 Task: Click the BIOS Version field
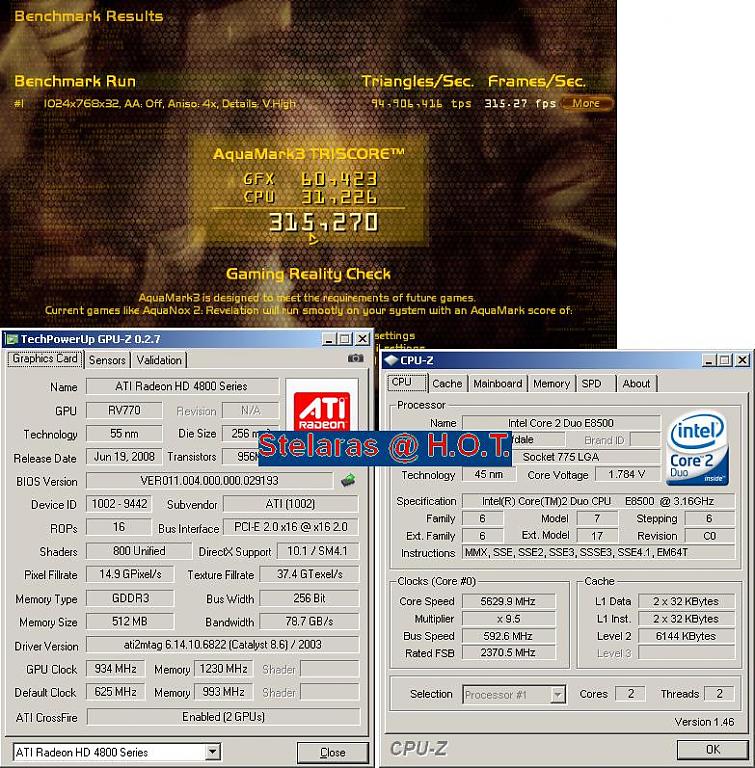(x=209, y=481)
